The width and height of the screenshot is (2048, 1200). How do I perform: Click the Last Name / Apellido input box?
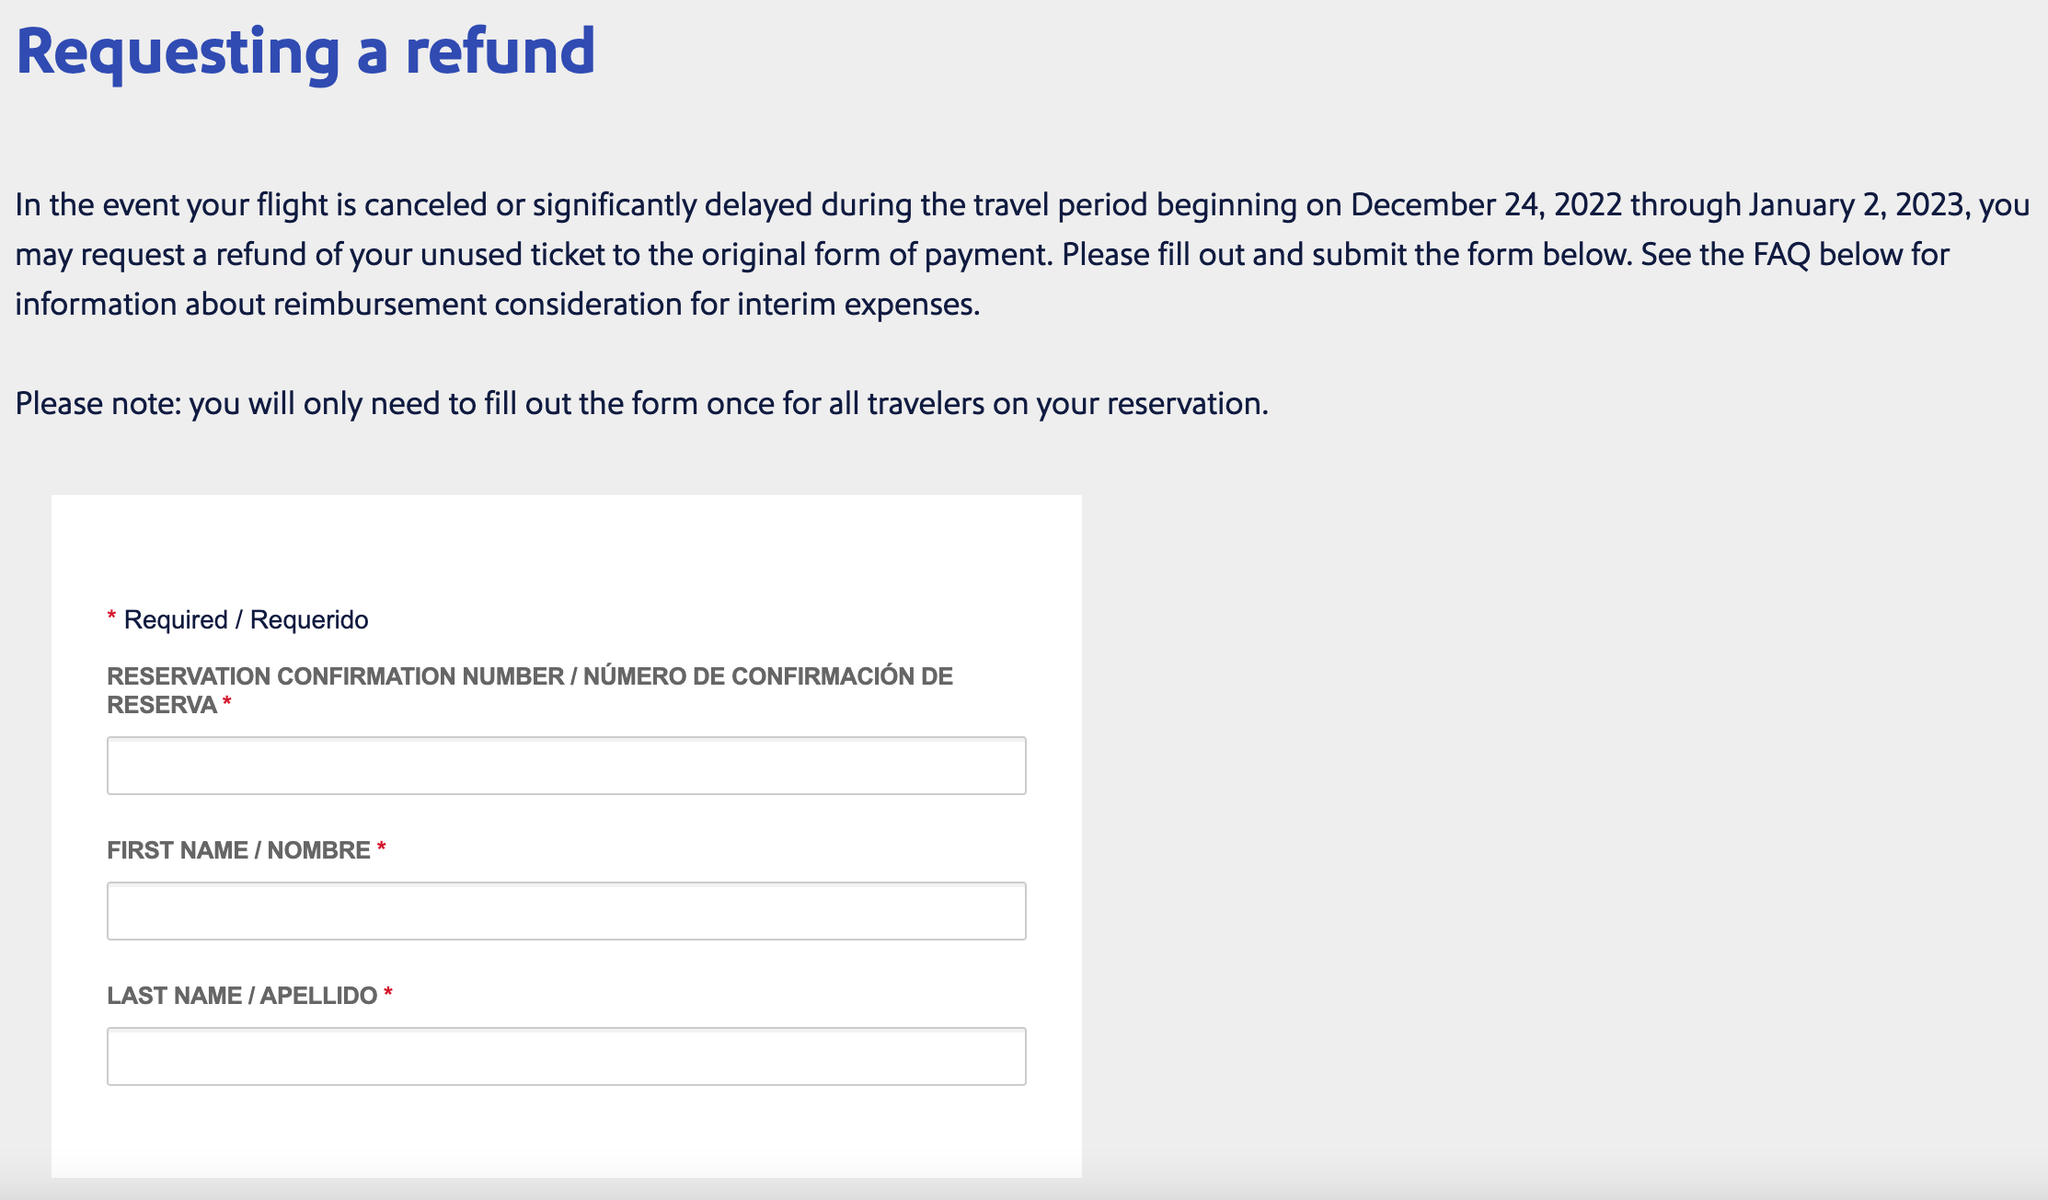(565, 1055)
